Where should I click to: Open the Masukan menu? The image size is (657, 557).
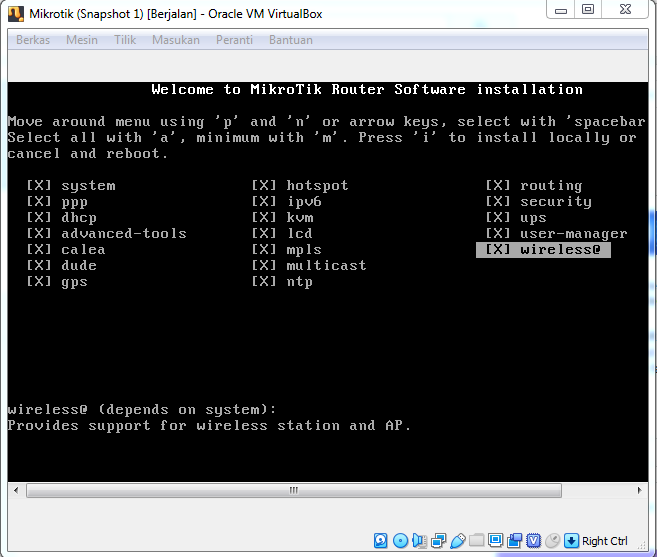[x=176, y=40]
